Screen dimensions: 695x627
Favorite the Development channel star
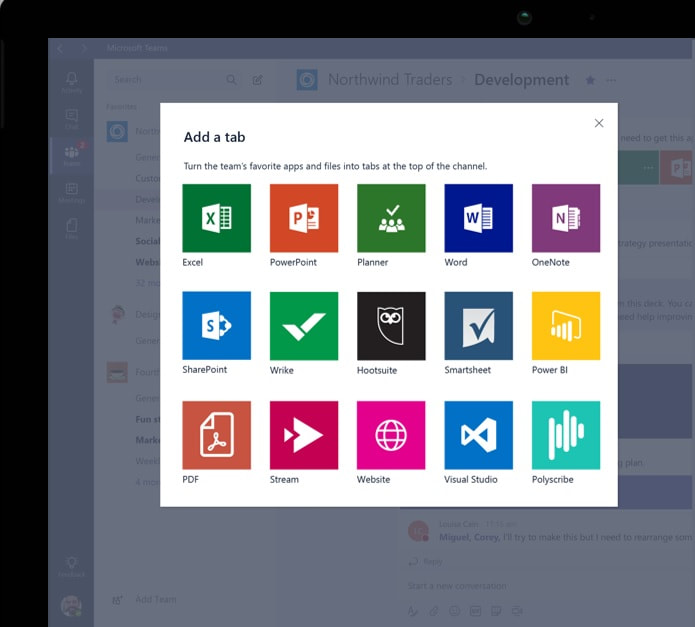[x=590, y=80]
